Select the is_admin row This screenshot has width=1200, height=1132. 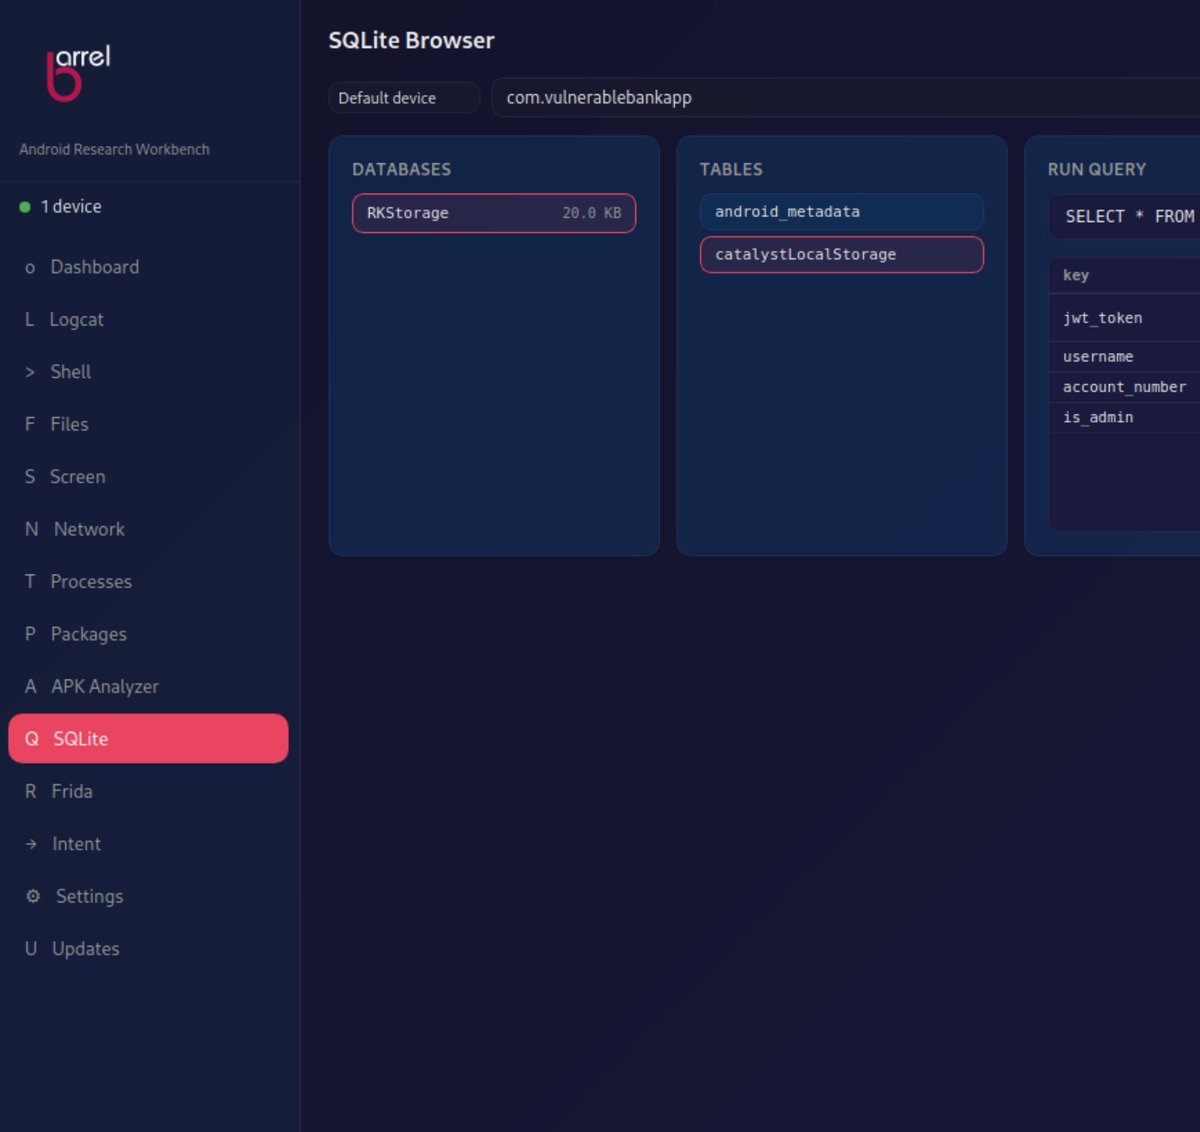click(1124, 417)
